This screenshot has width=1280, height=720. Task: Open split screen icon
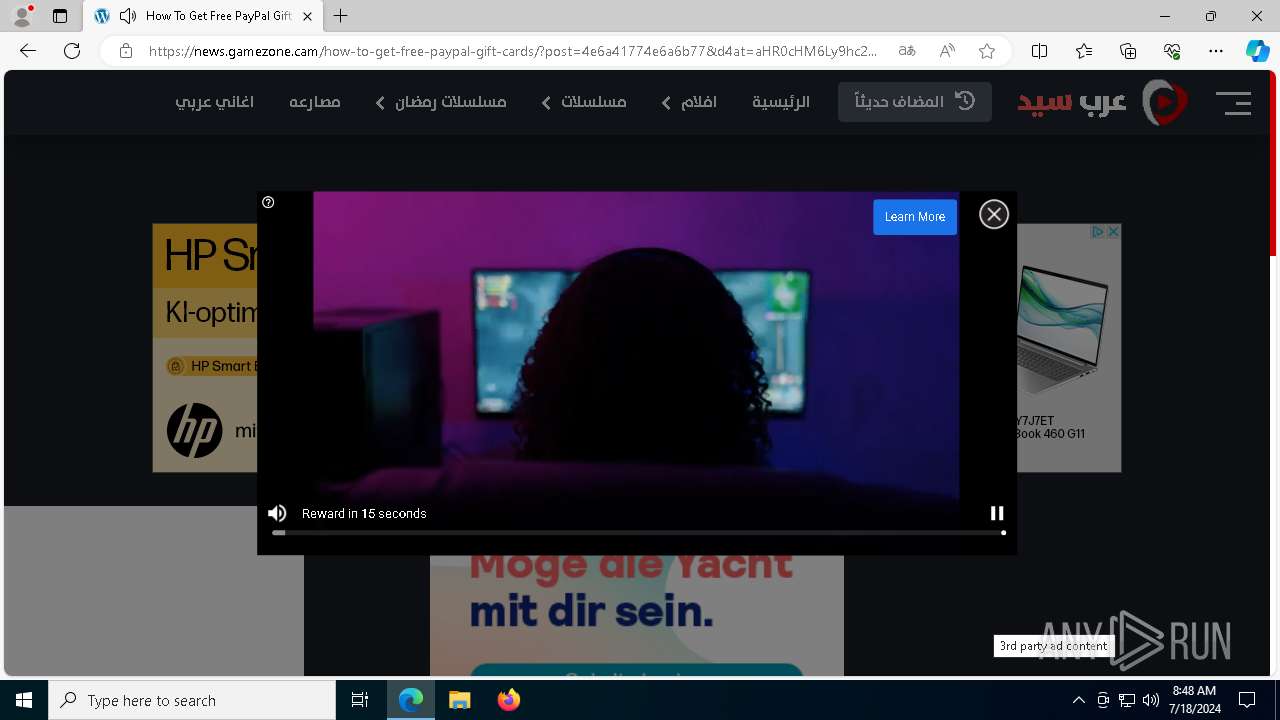click(1039, 51)
